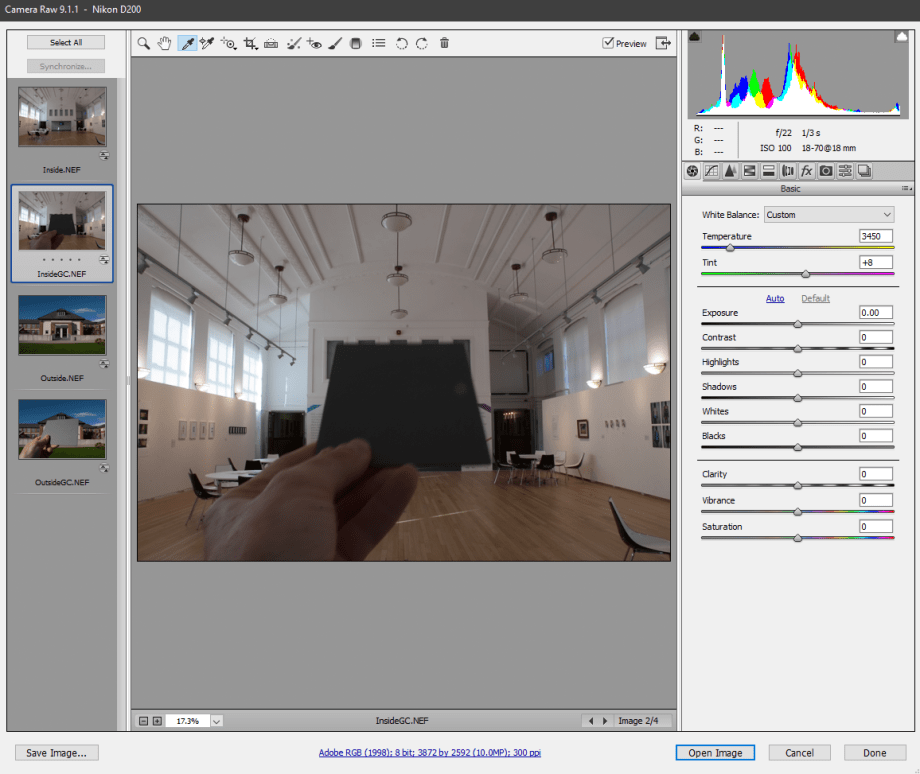The height and width of the screenshot is (774, 920).
Task: Click the Select All button
Action: (x=66, y=42)
